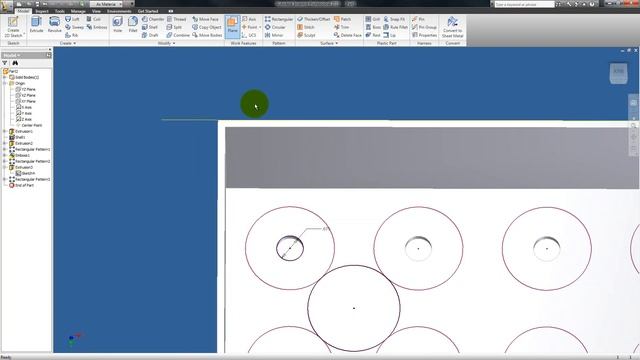
Task: Open harness Properties
Action: (424, 35)
